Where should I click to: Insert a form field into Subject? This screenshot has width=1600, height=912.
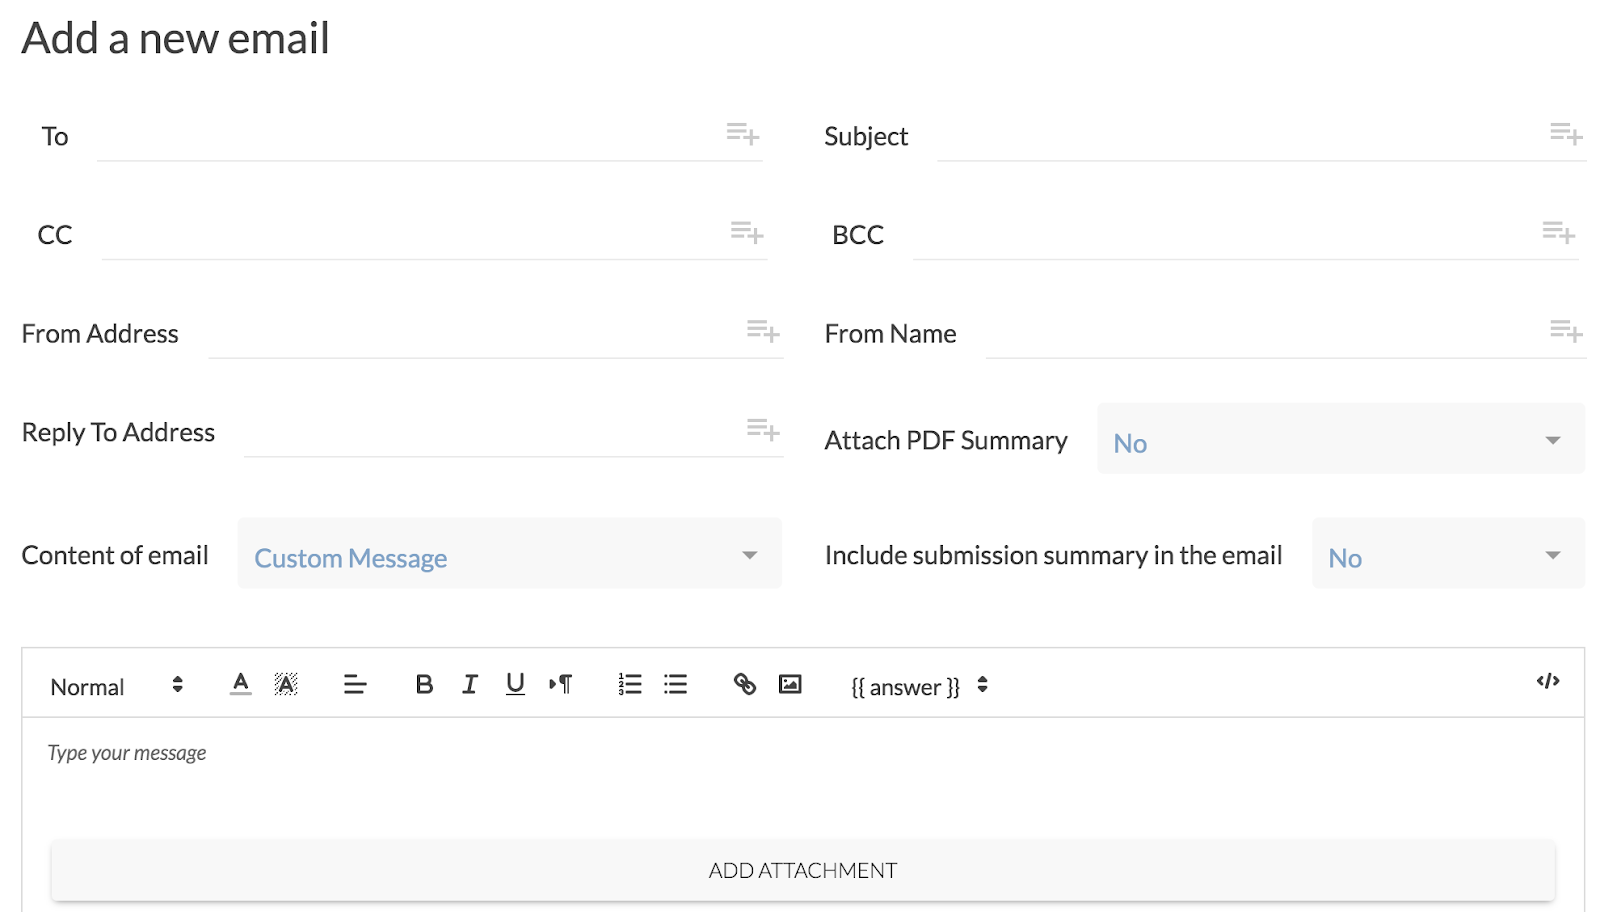coord(1565,134)
